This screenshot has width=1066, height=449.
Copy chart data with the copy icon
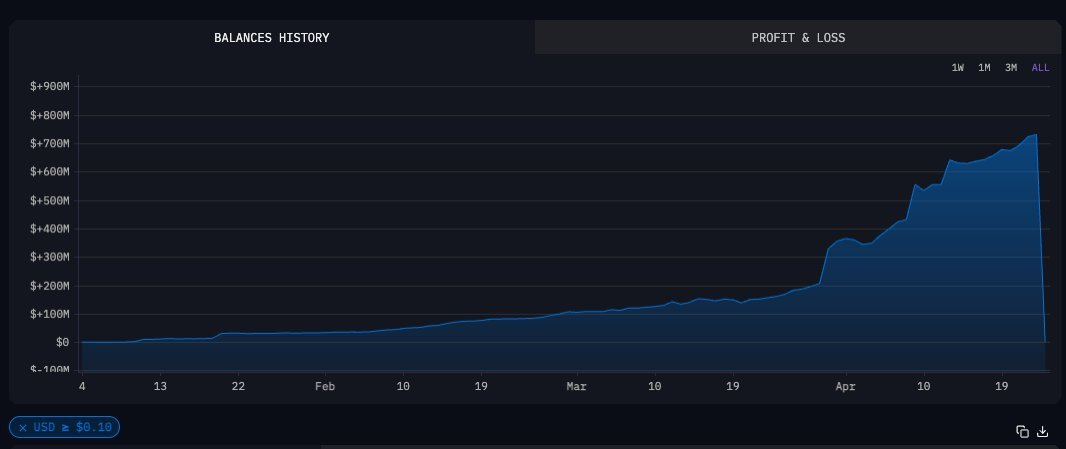click(x=1022, y=431)
